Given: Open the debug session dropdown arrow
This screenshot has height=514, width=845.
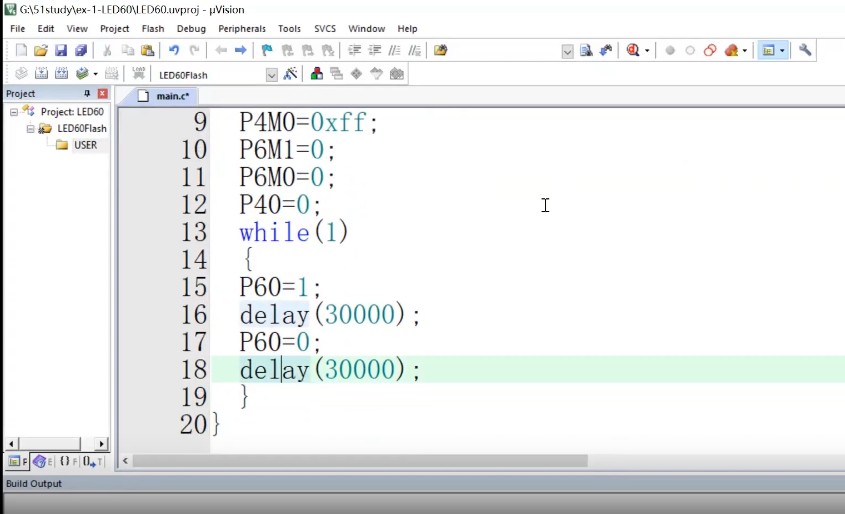Looking at the screenshot, I should [647, 51].
